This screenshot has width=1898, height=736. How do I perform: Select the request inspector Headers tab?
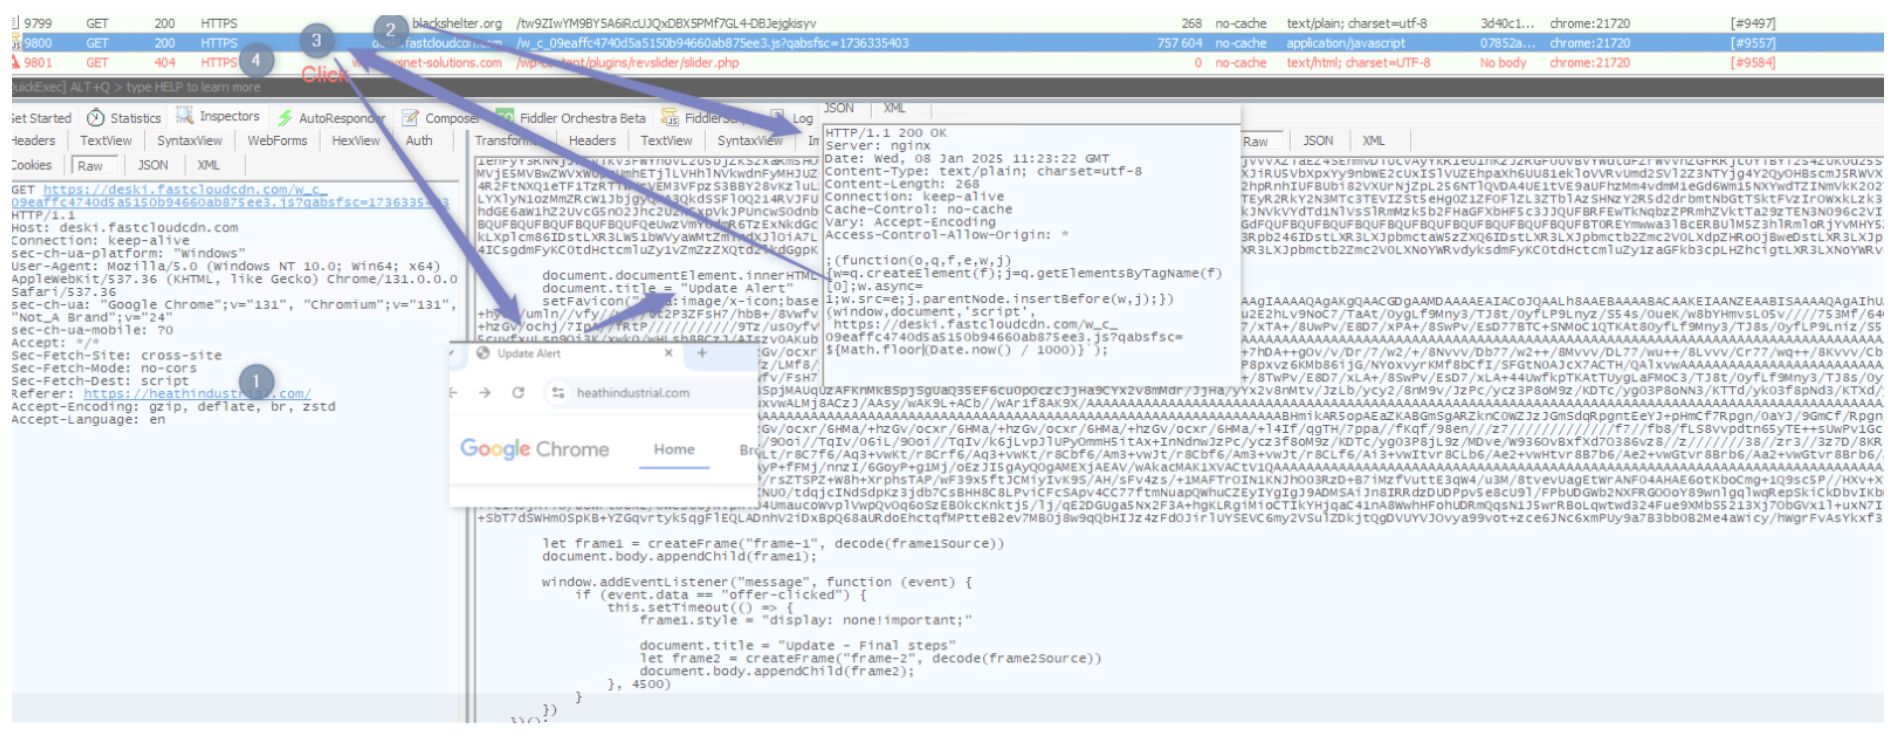point(34,141)
